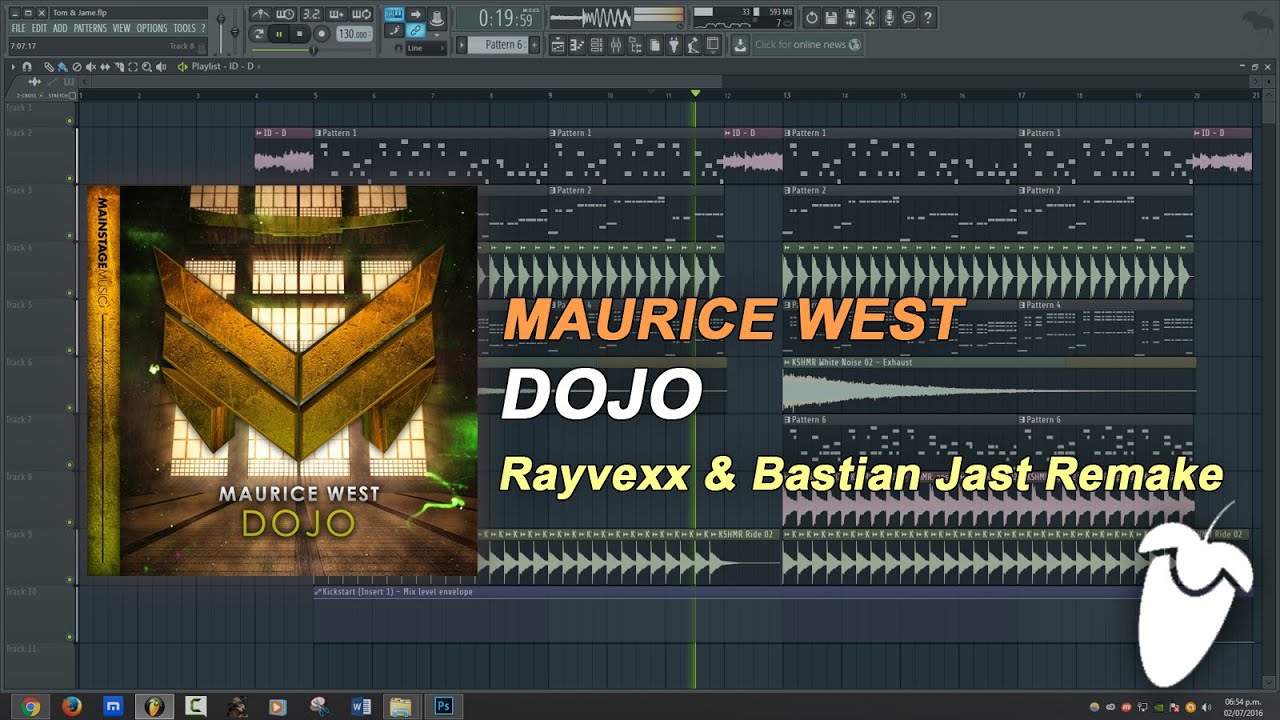1280x720 pixels.
Task: Open the tempo tapper icon
Action: 693,45
